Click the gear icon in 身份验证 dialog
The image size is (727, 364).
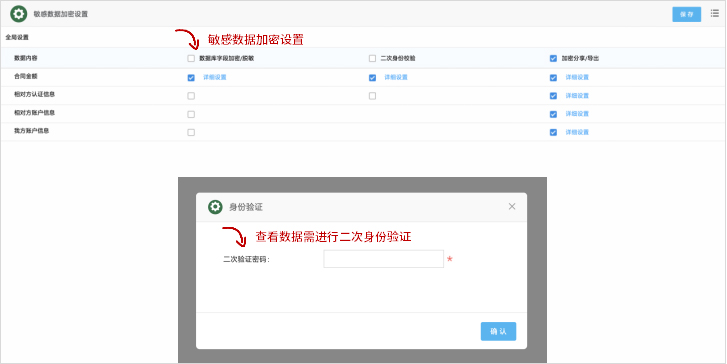(x=215, y=207)
